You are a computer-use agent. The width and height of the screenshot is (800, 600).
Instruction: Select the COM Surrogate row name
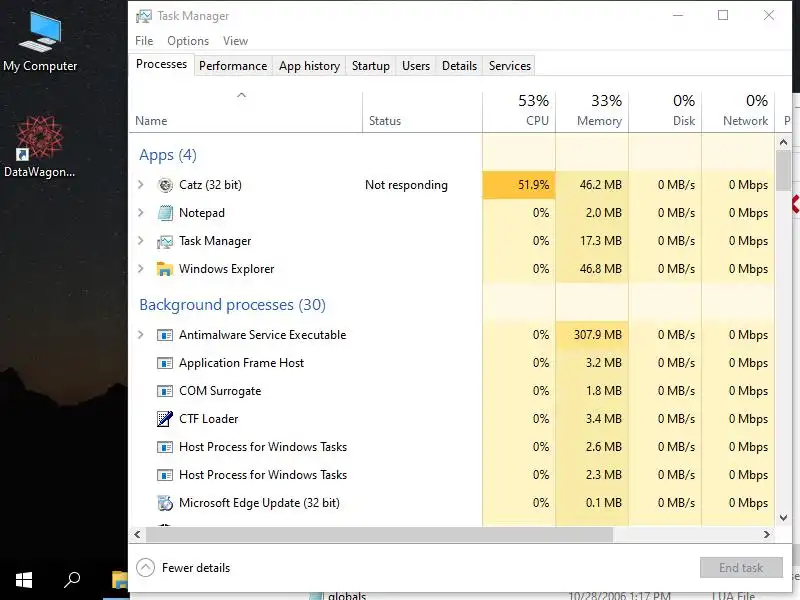[x=220, y=391]
